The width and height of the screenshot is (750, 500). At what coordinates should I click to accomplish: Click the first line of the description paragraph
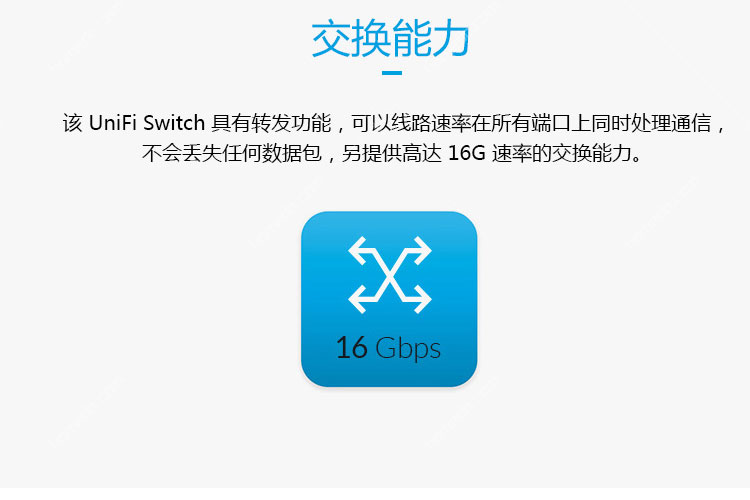pyautogui.click(x=395, y=123)
